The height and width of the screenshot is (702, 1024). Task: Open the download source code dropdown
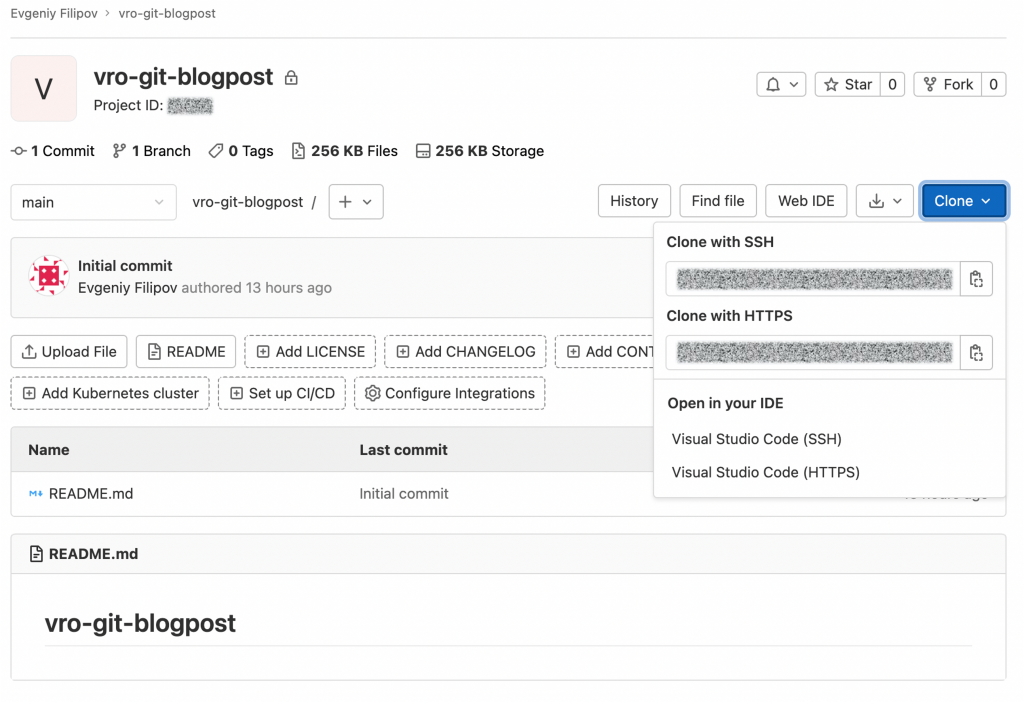click(x=885, y=201)
